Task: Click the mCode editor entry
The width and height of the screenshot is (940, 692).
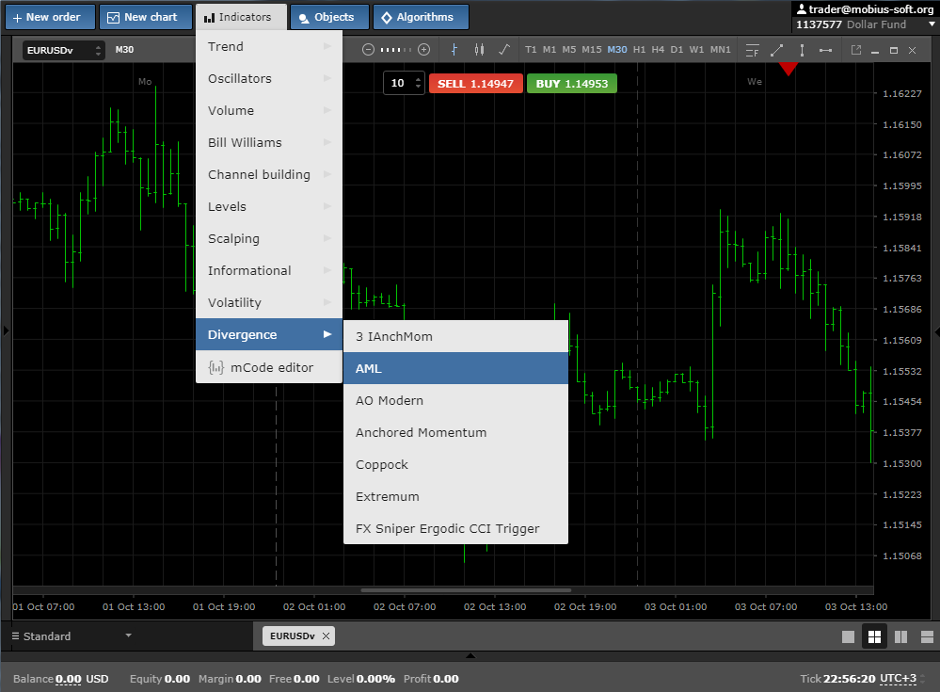Action: point(269,368)
